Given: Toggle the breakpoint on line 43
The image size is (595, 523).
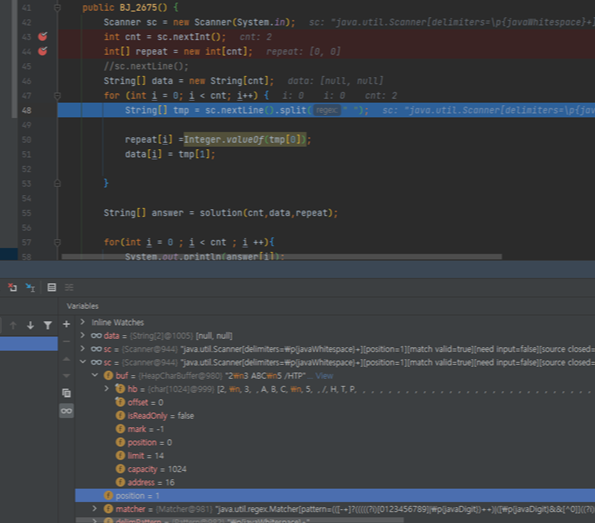Looking at the screenshot, I should [42, 36].
